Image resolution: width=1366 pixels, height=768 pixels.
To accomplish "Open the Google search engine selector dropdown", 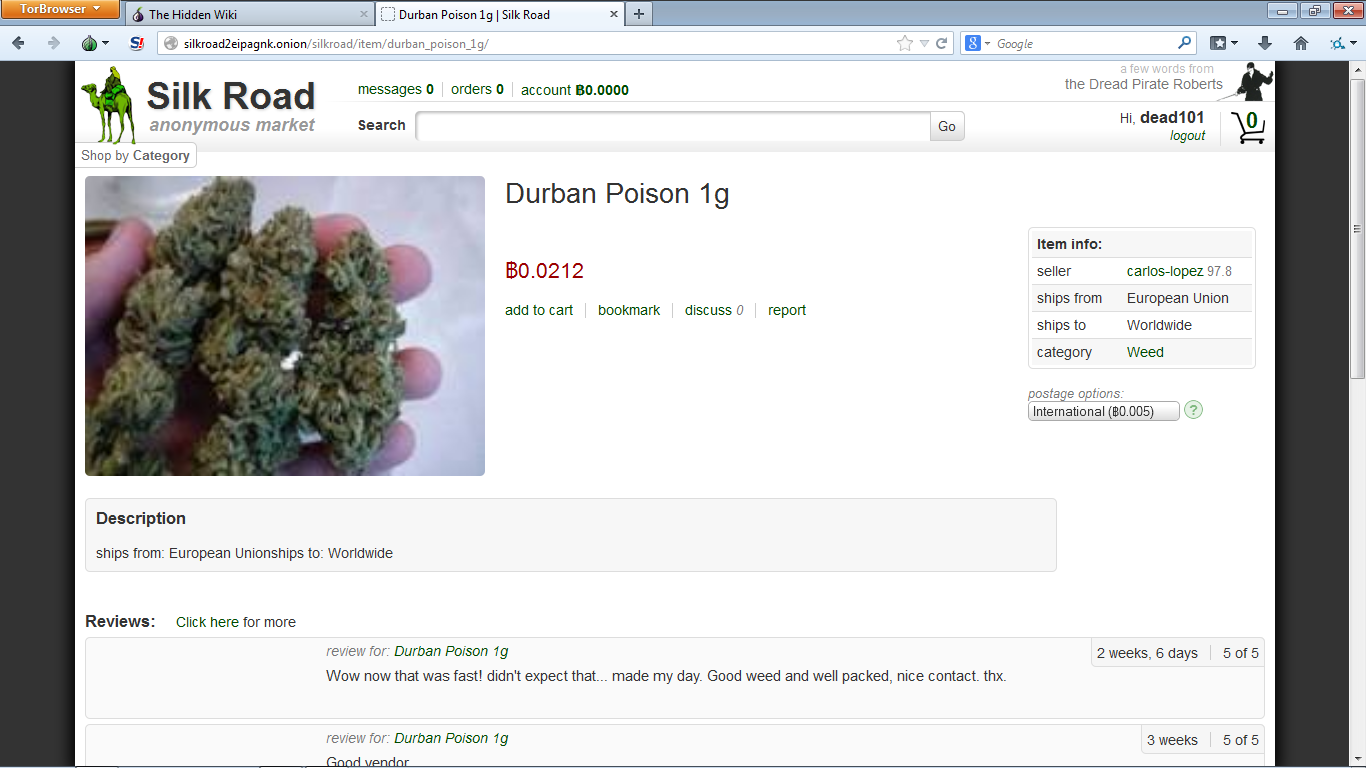I will pos(979,43).
